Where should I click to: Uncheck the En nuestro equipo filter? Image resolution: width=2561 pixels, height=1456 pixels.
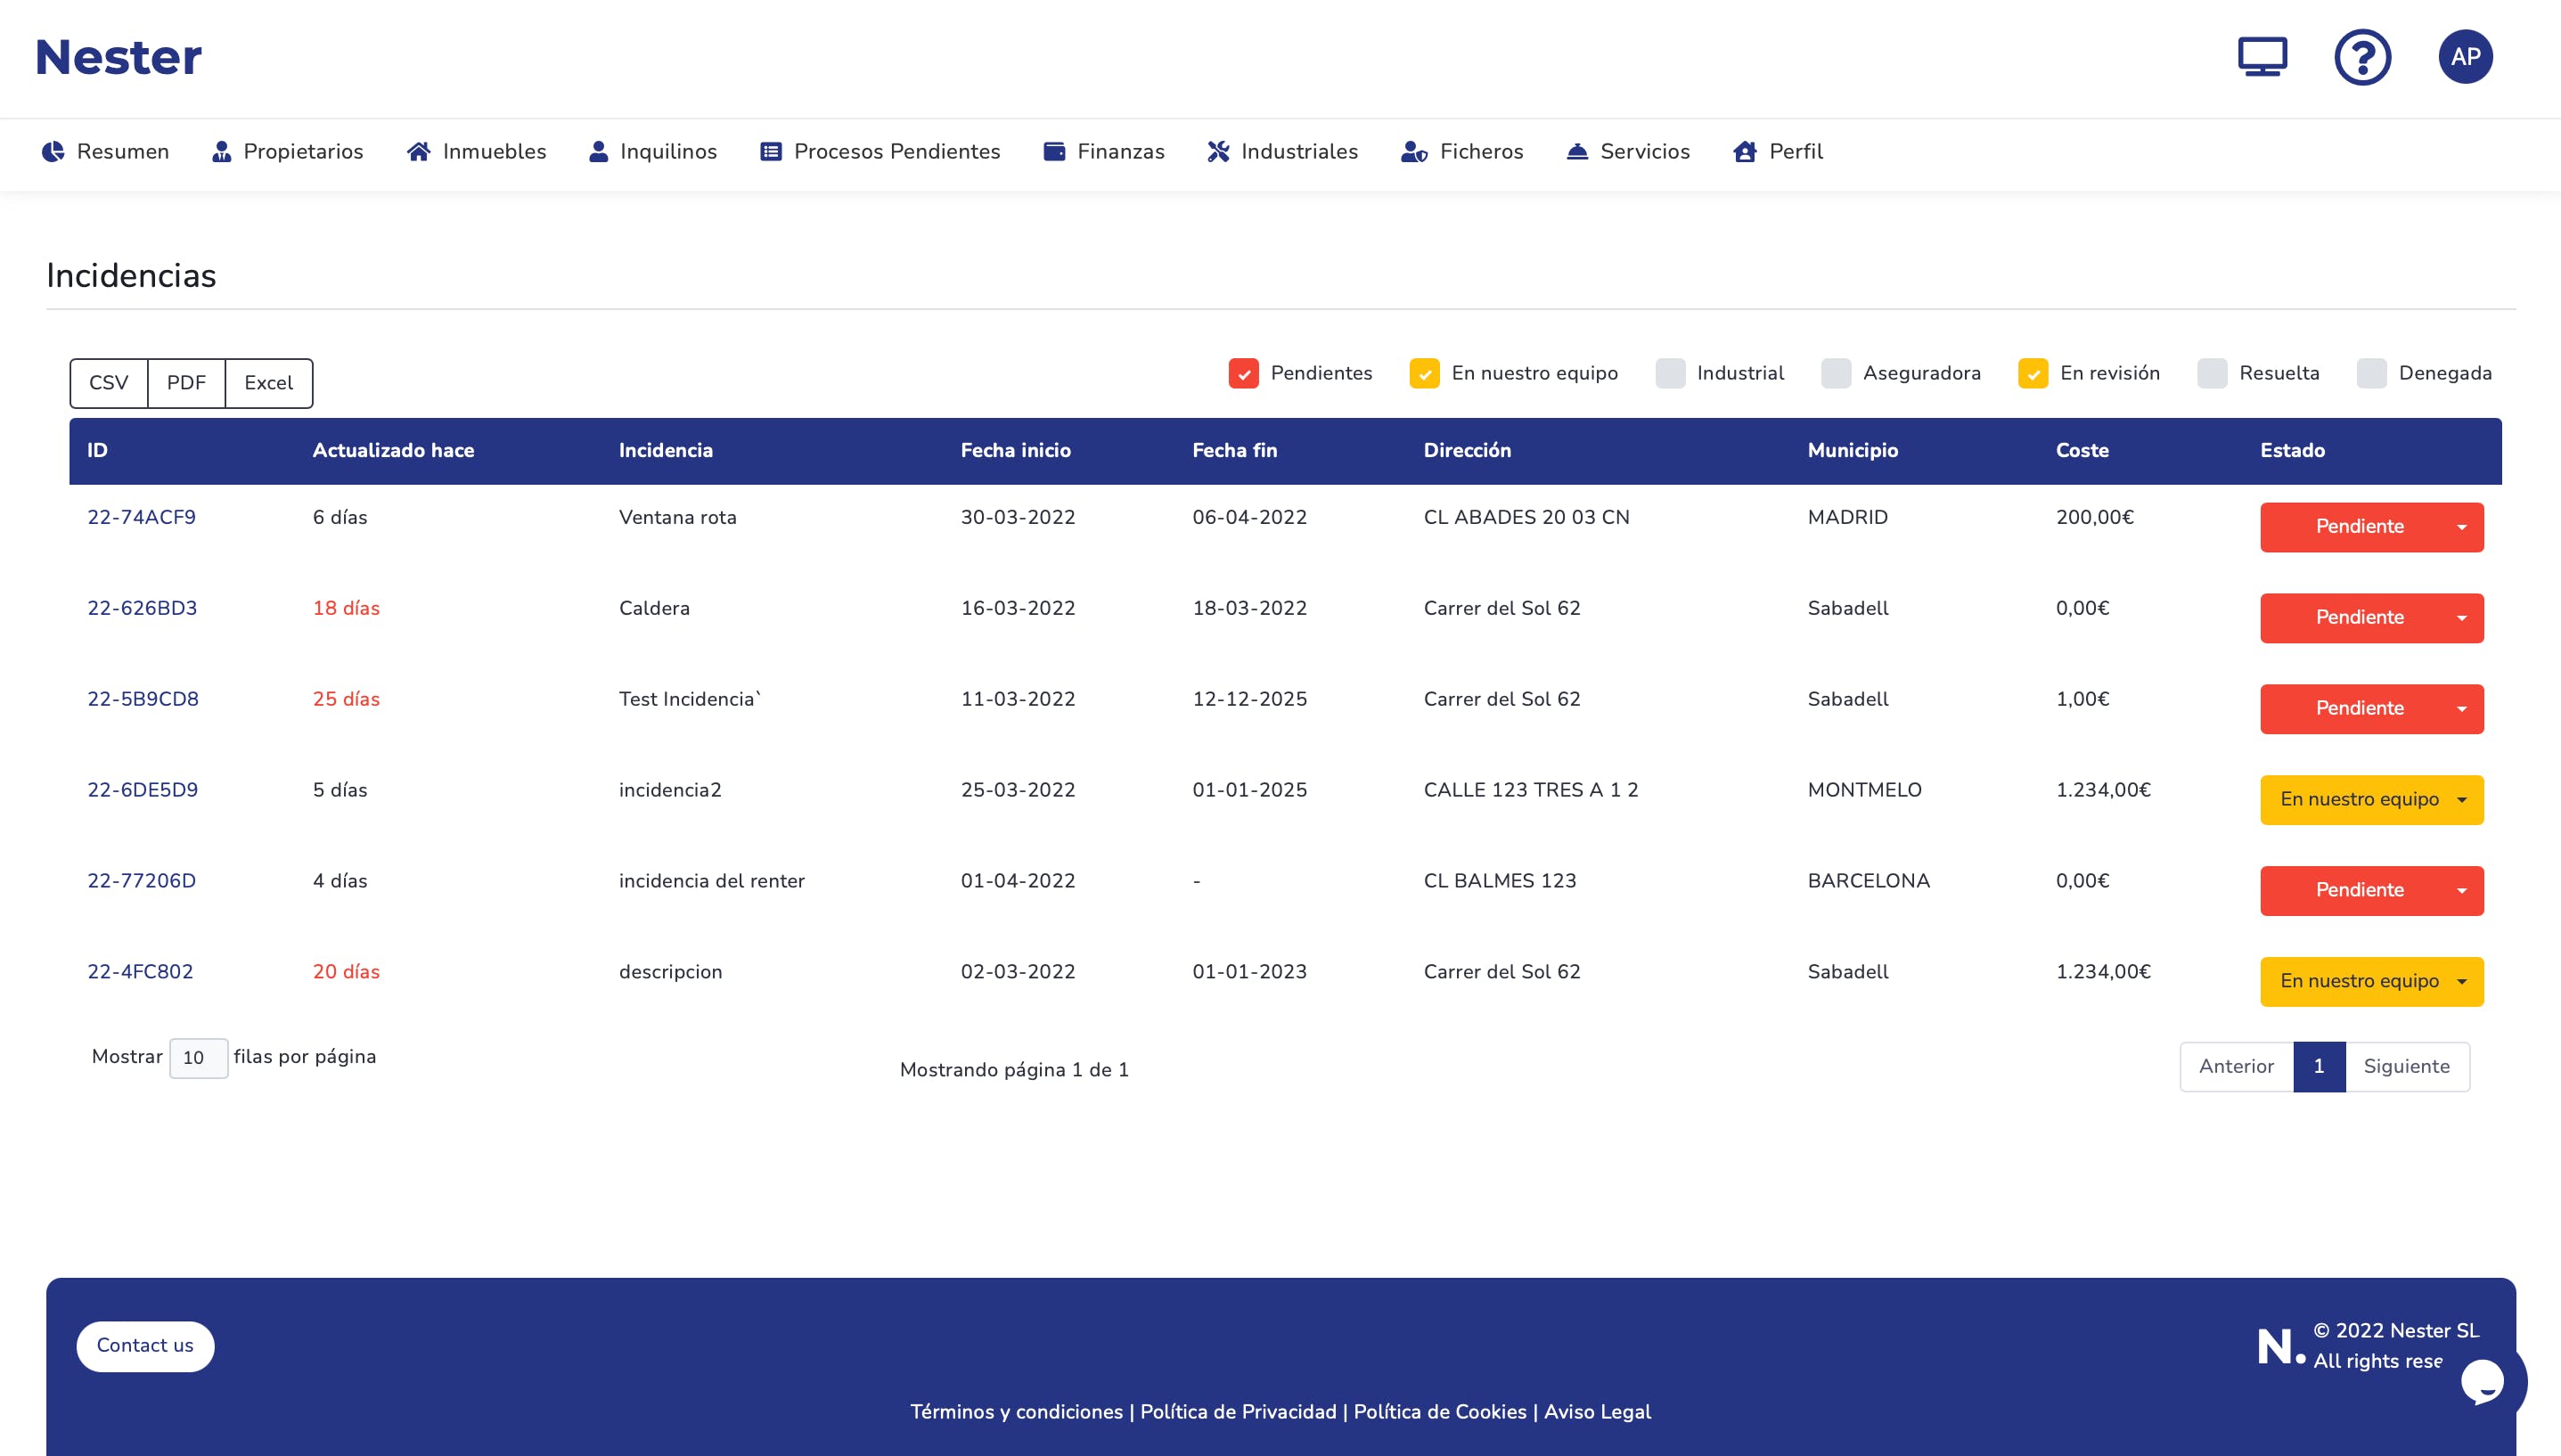tap(1424, 373)
